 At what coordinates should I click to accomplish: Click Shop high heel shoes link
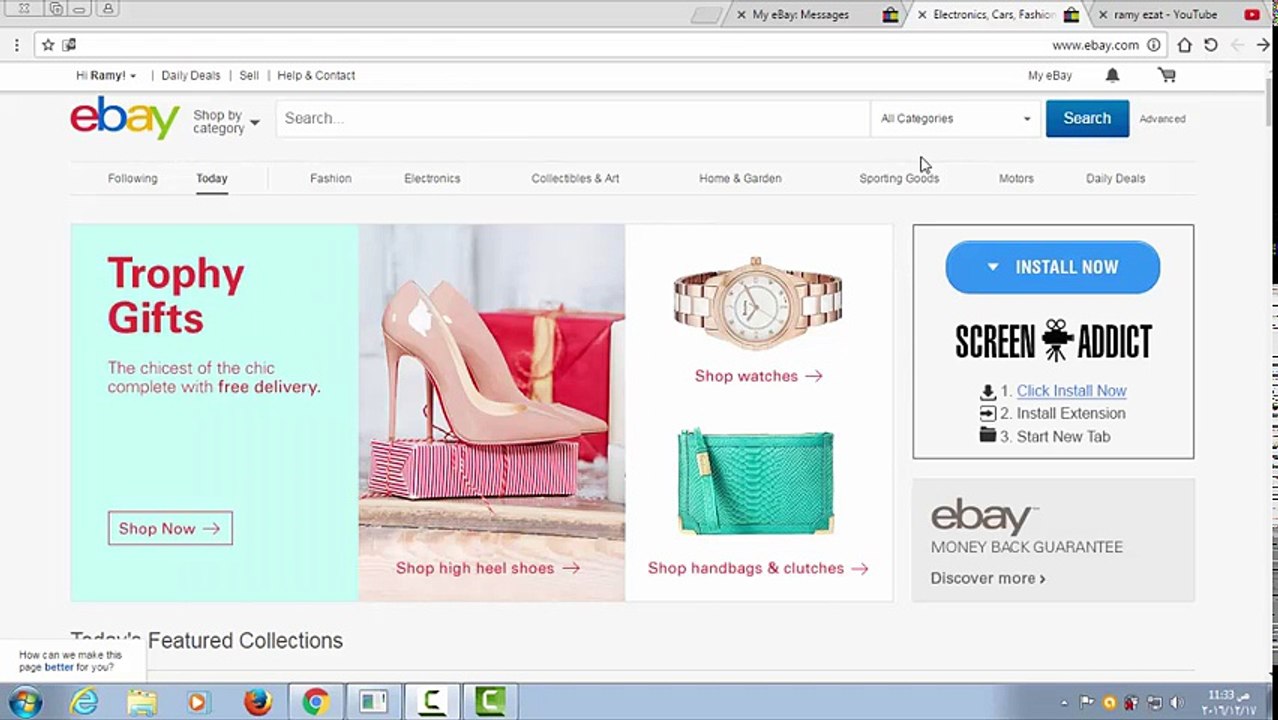coord(487,568)
